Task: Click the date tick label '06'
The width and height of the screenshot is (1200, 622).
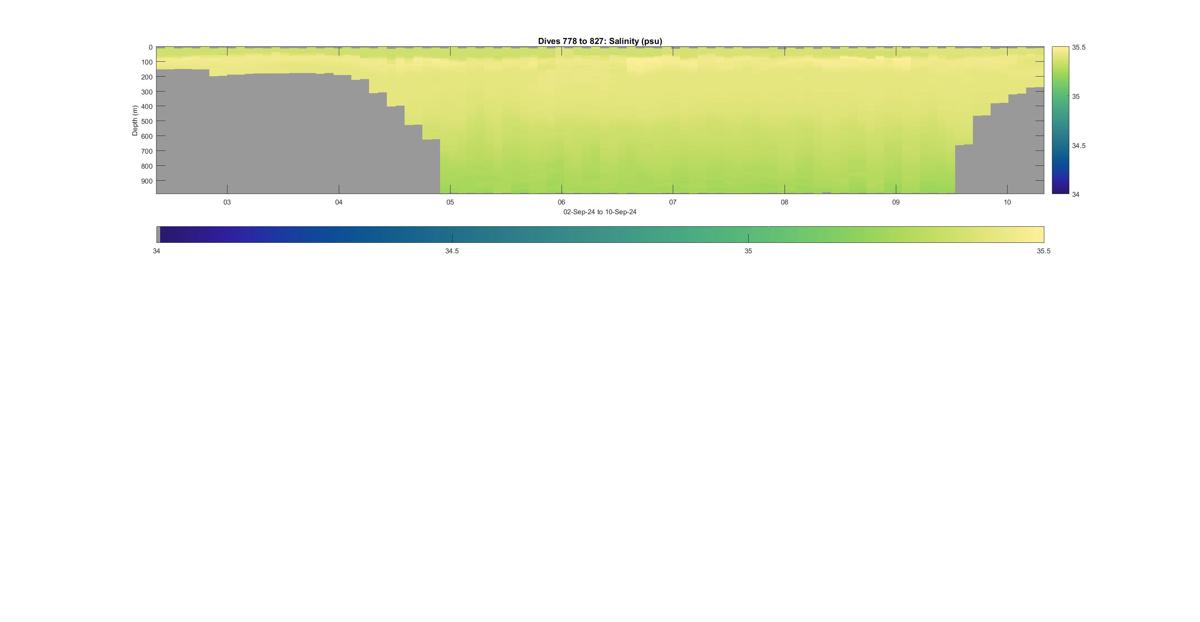Action: tap(562, 202)
